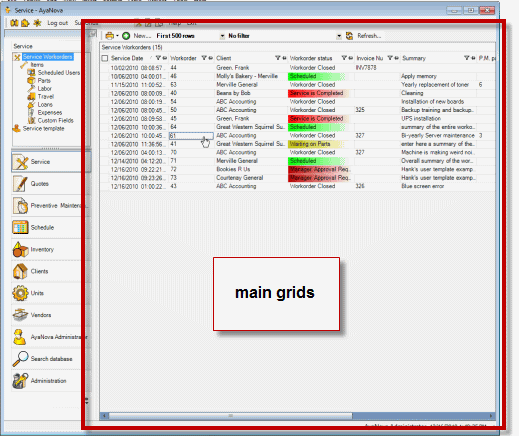Screen dimensions: 519x436
Task: Click the scrollbar left arrow
Action: 104,416
